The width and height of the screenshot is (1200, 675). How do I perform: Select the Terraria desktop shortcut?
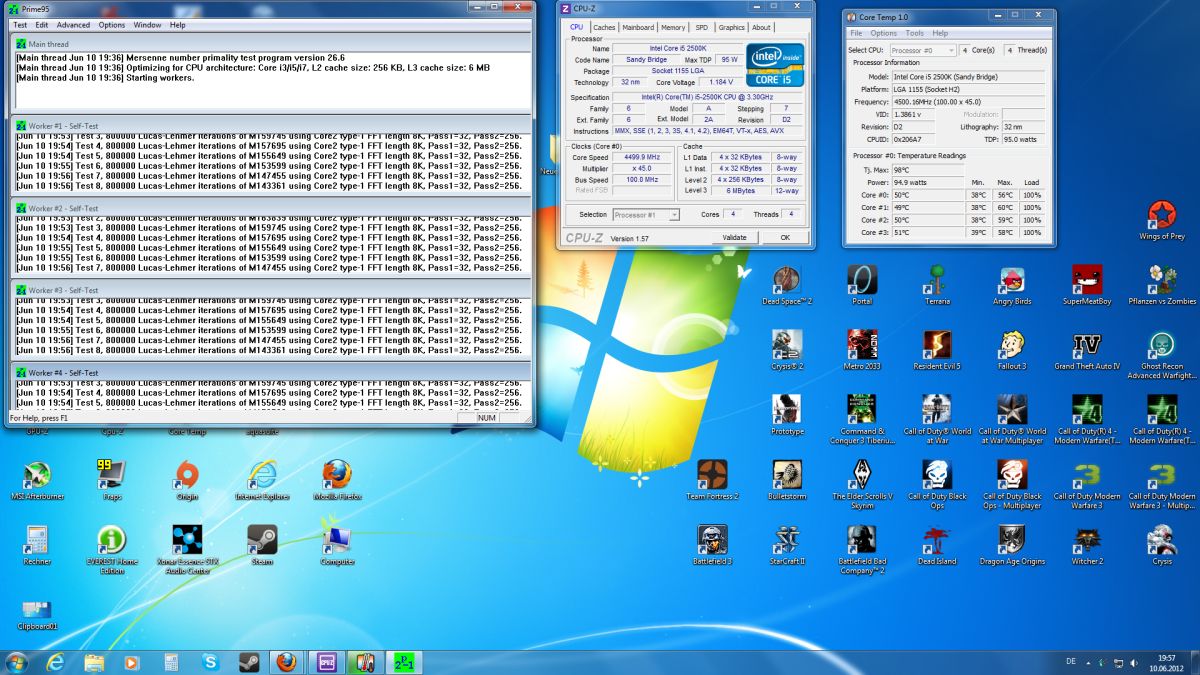pyautogui.click(x=937, y=285)
